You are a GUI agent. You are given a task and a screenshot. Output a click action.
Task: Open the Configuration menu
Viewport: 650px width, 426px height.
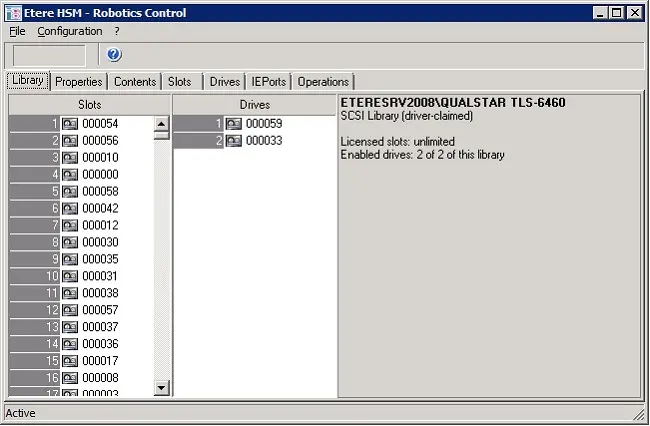pos(69,31)
